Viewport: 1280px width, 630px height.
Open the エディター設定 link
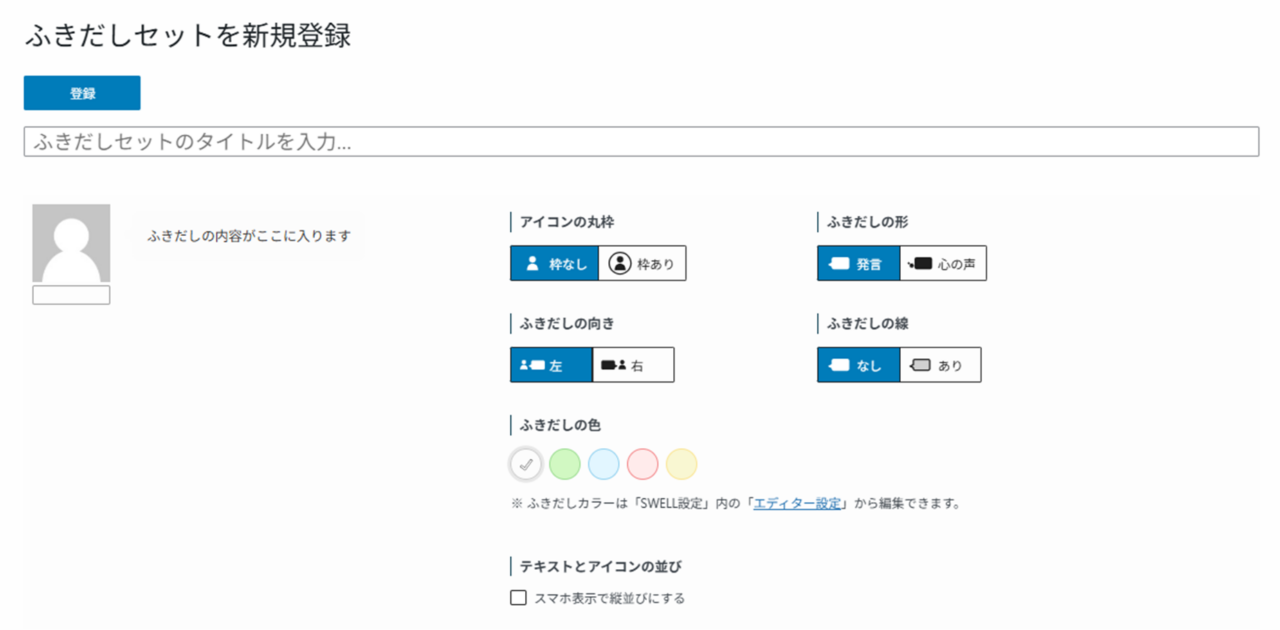tap(797, 504)
